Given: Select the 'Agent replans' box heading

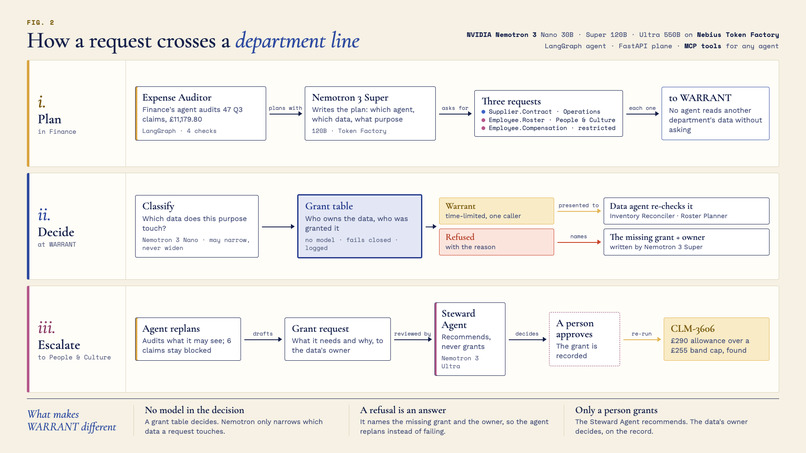Looking at the screenshot, I should (171, 329).
